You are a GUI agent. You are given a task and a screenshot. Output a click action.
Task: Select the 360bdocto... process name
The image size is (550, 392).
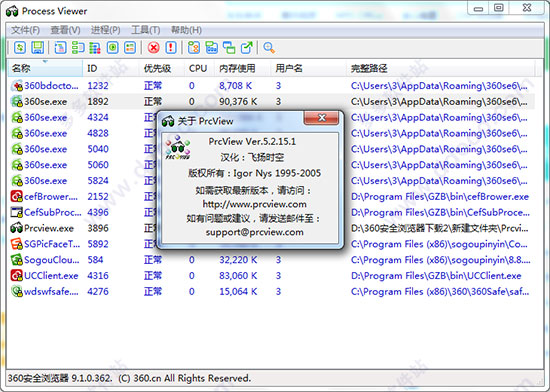[51, 86]
